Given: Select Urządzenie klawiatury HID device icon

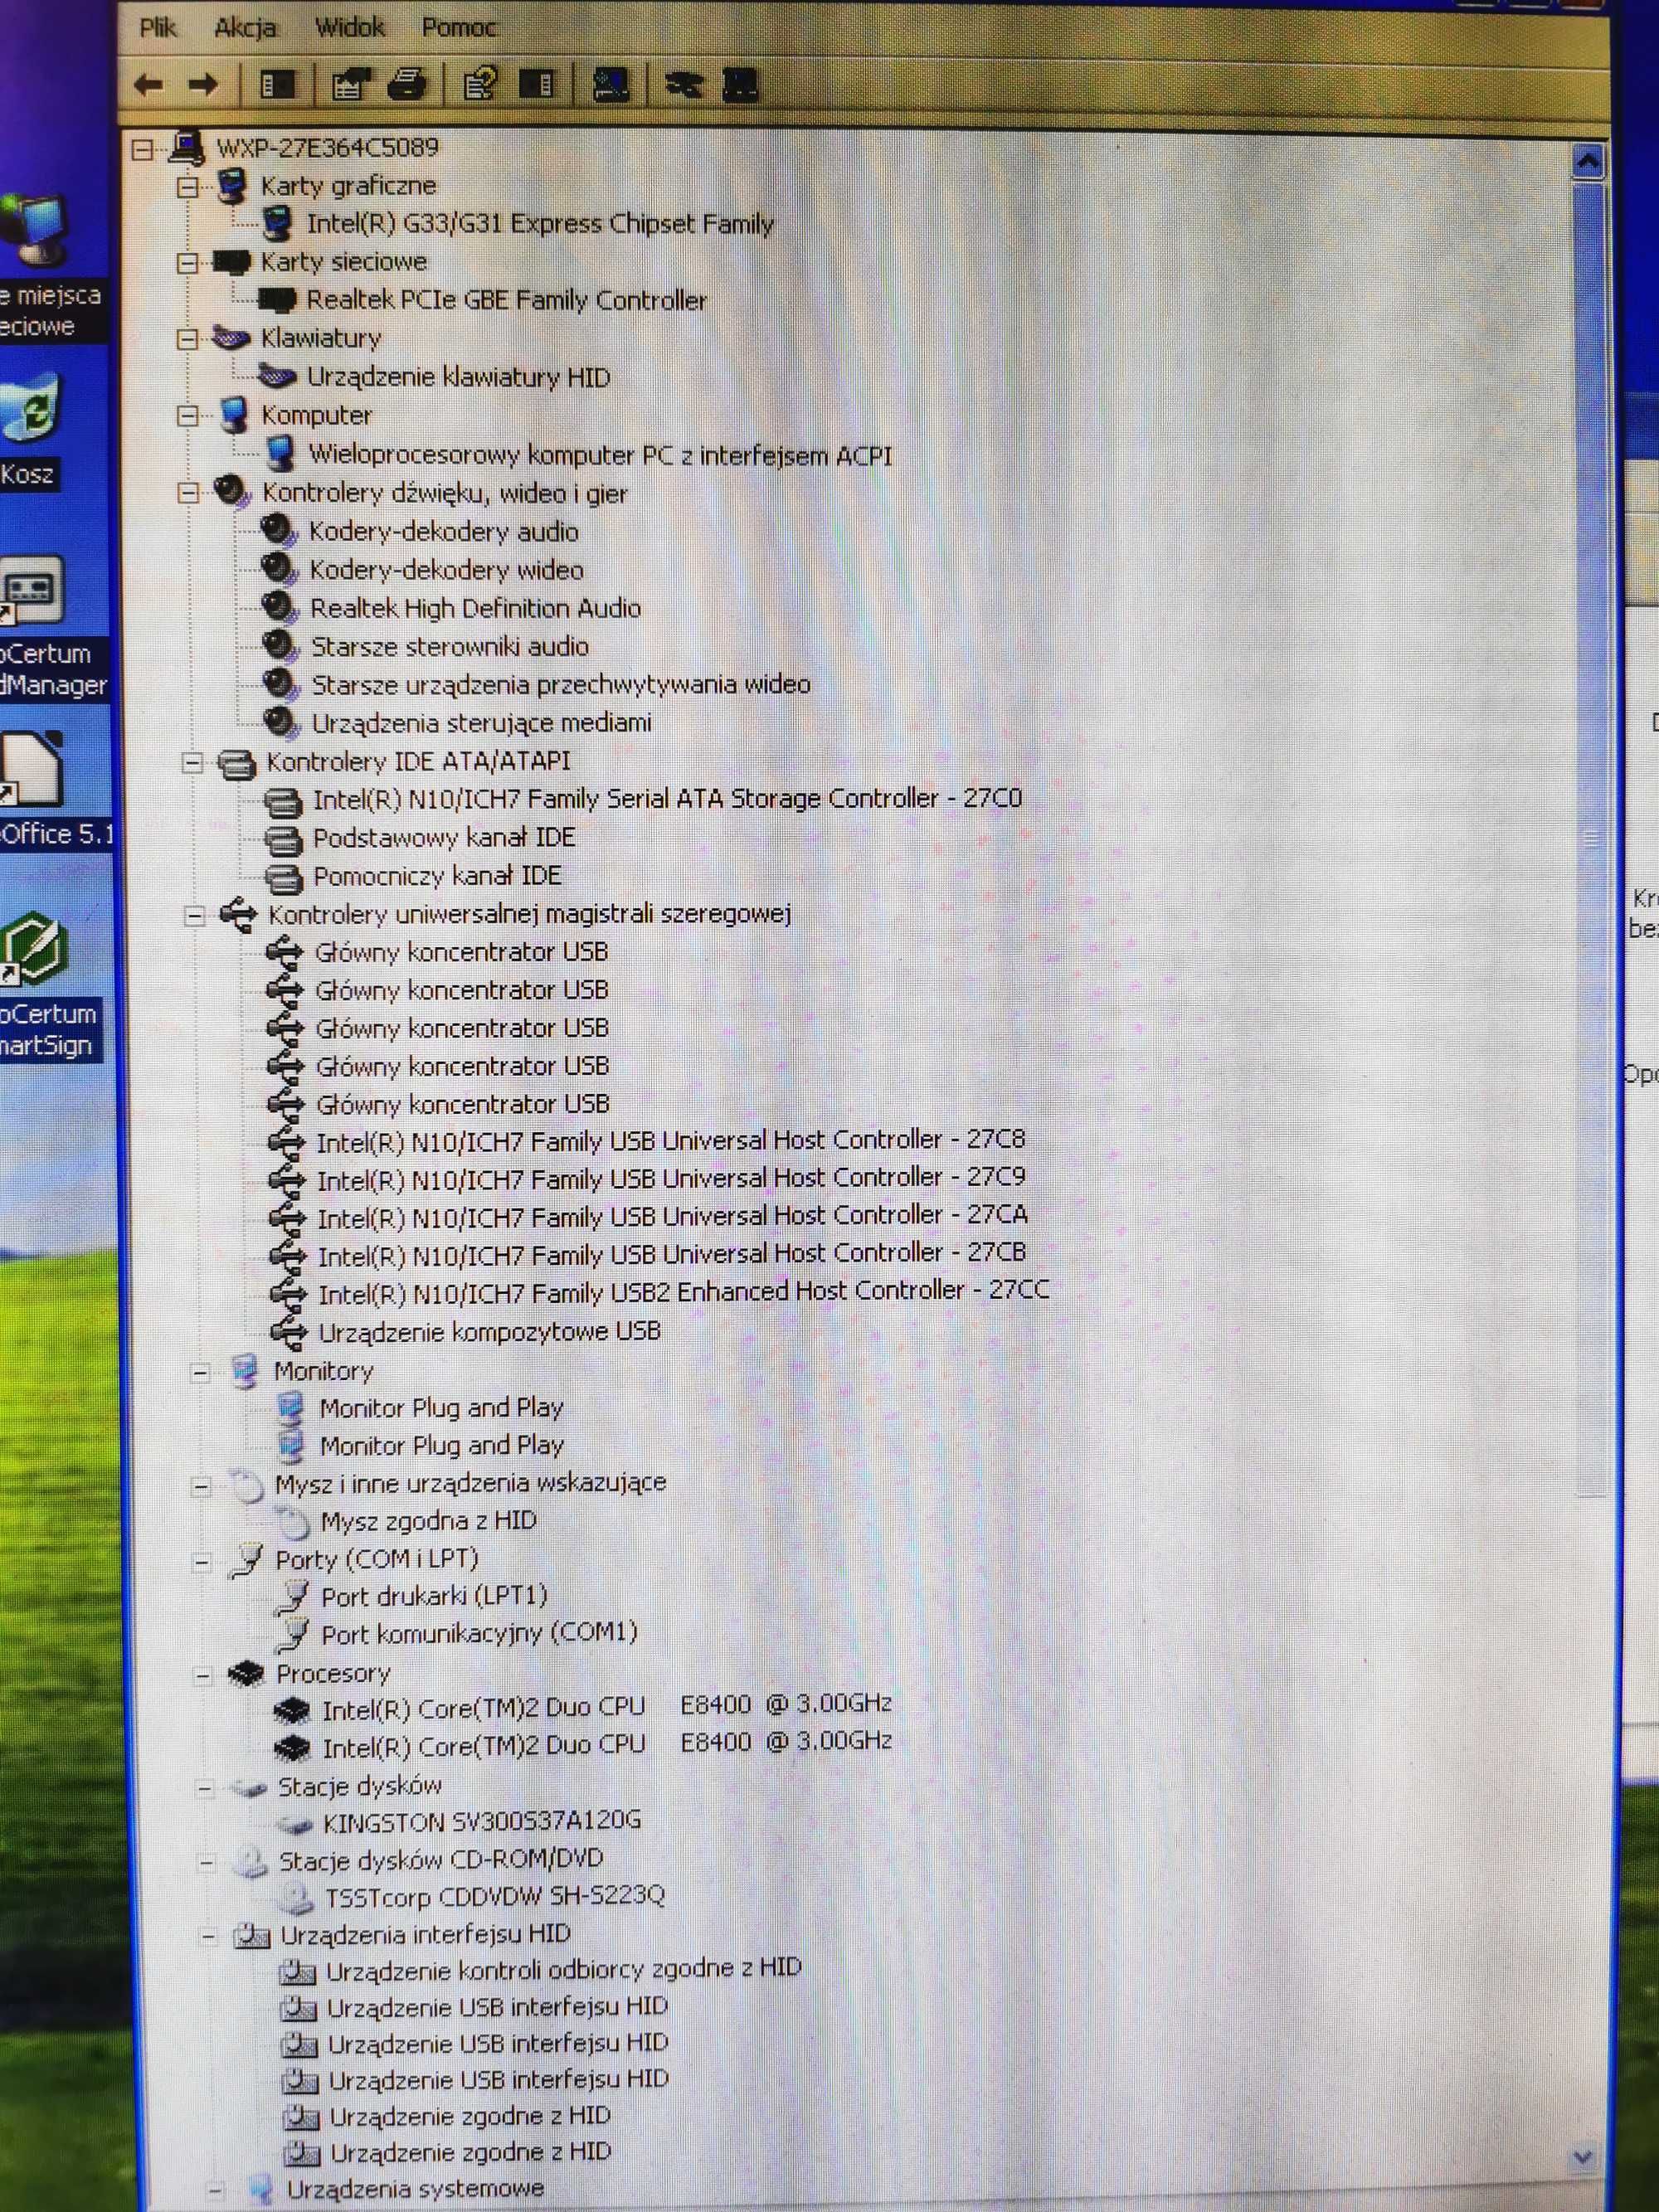Looking at the screenshot, I should pyautogui.click(x=277, y=377).
